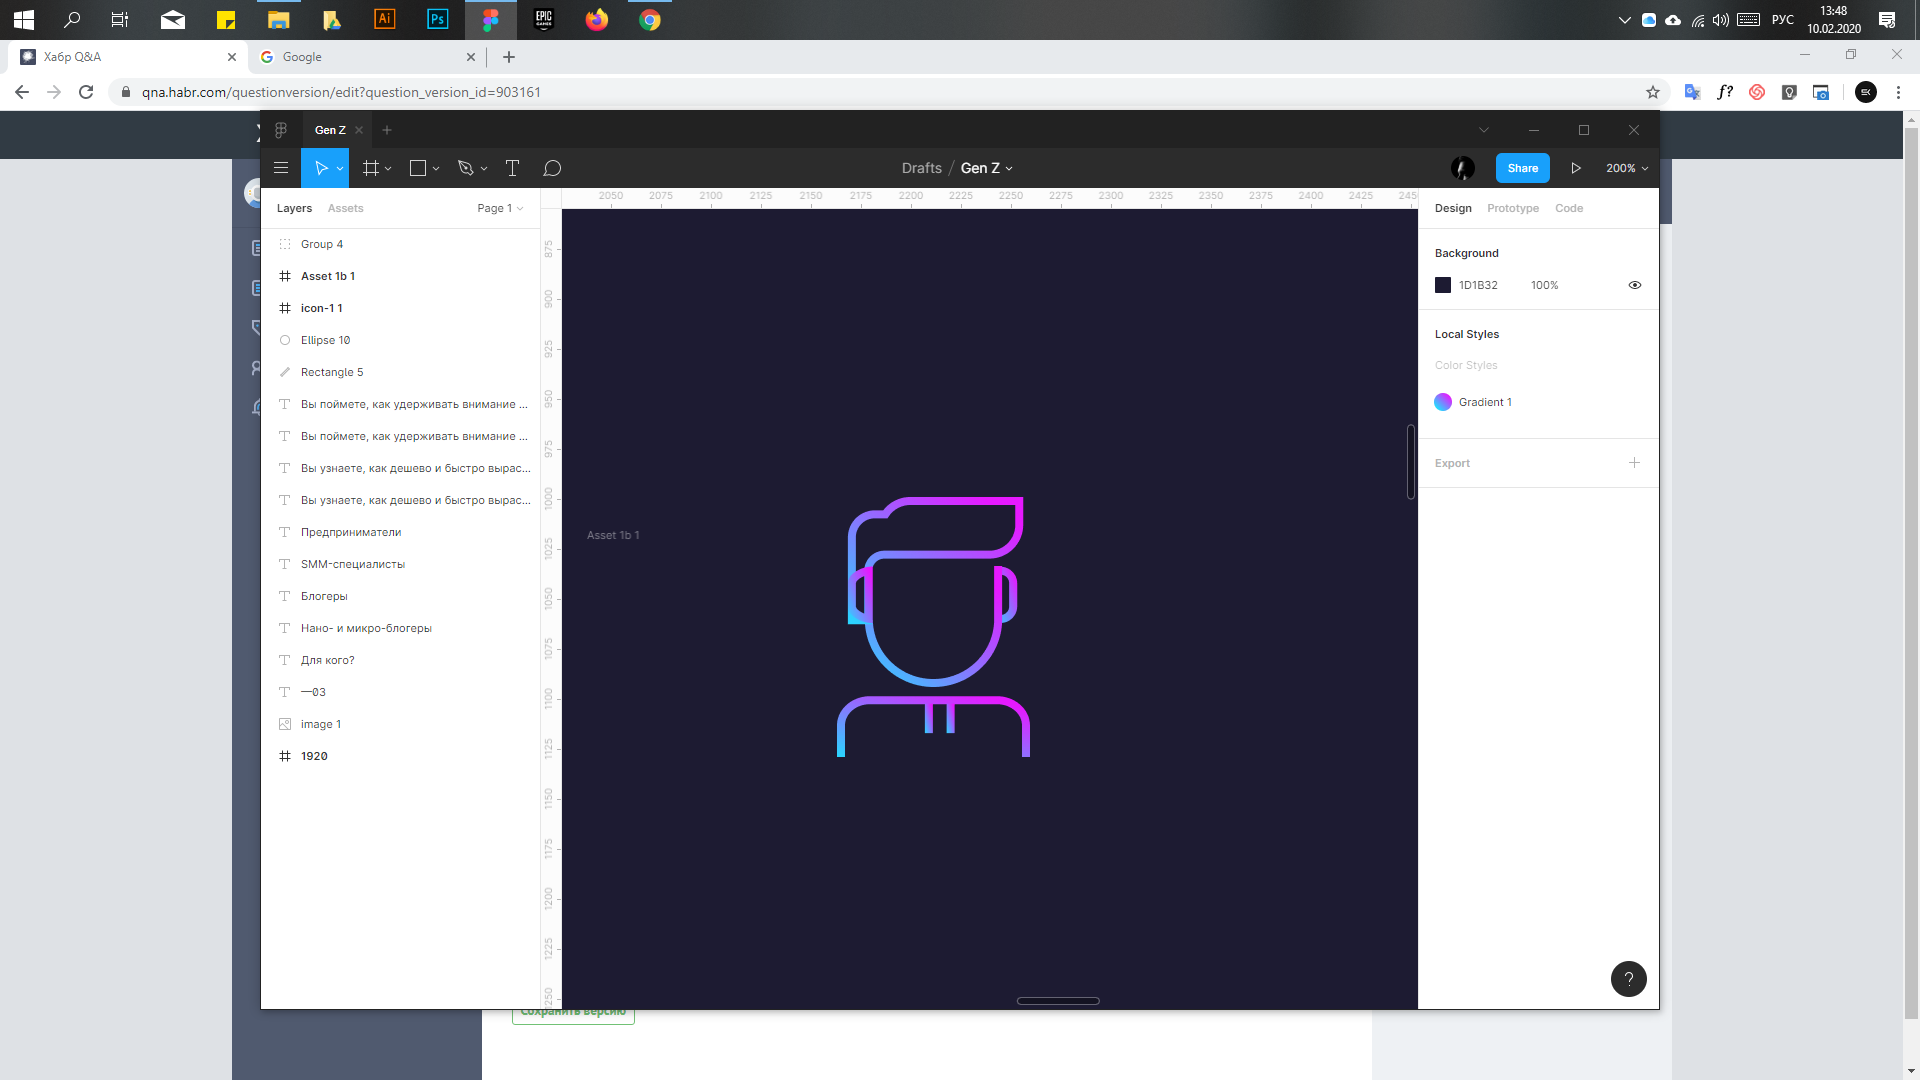Select Group 4 layer
Screen dimensions: 1920x1080
click(400, 244)
